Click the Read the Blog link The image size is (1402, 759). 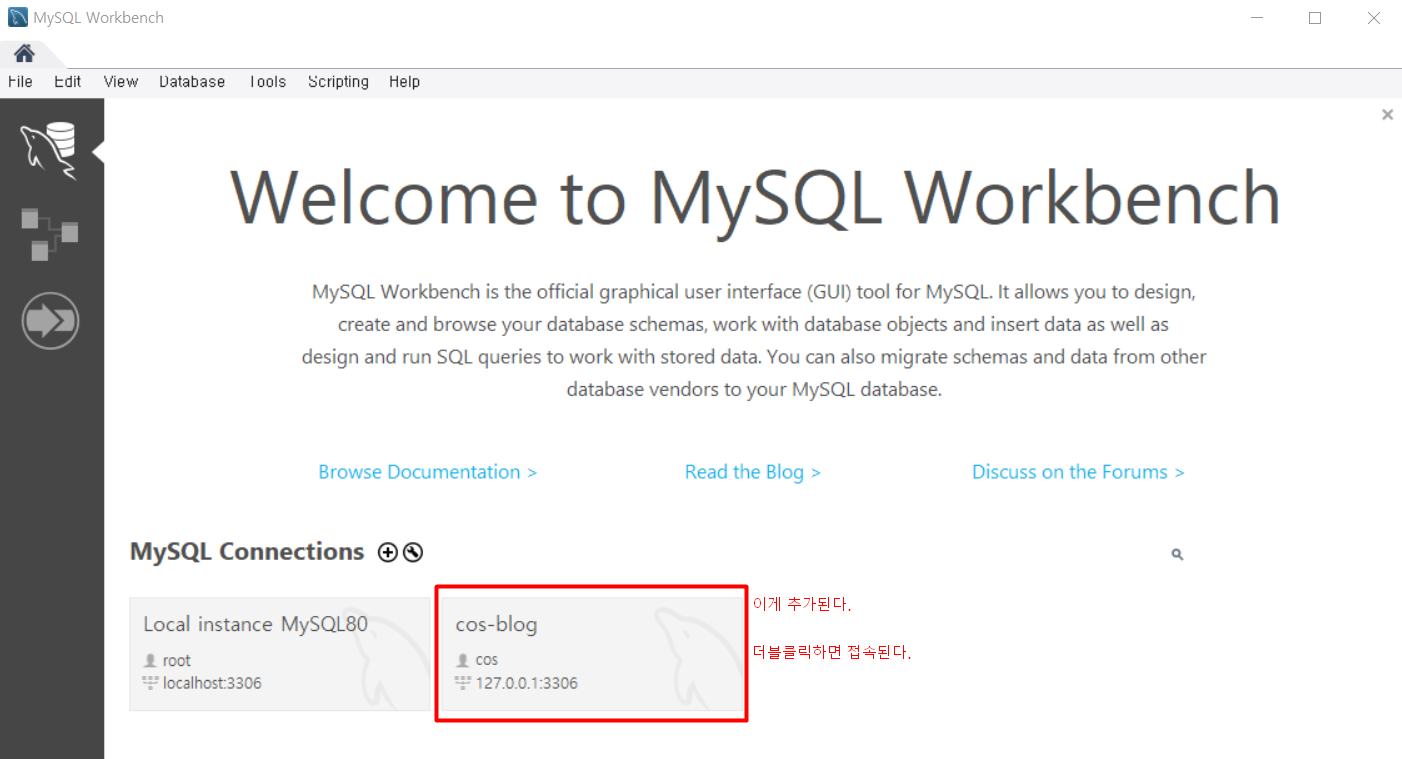[x=753, y=472]
